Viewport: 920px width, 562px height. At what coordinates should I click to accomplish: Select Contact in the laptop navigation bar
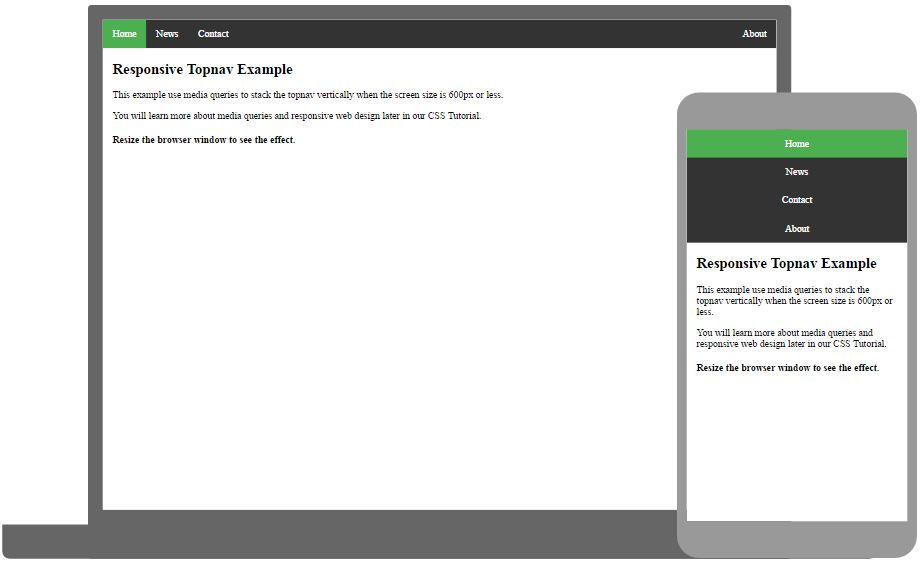(x=213, y=34)
